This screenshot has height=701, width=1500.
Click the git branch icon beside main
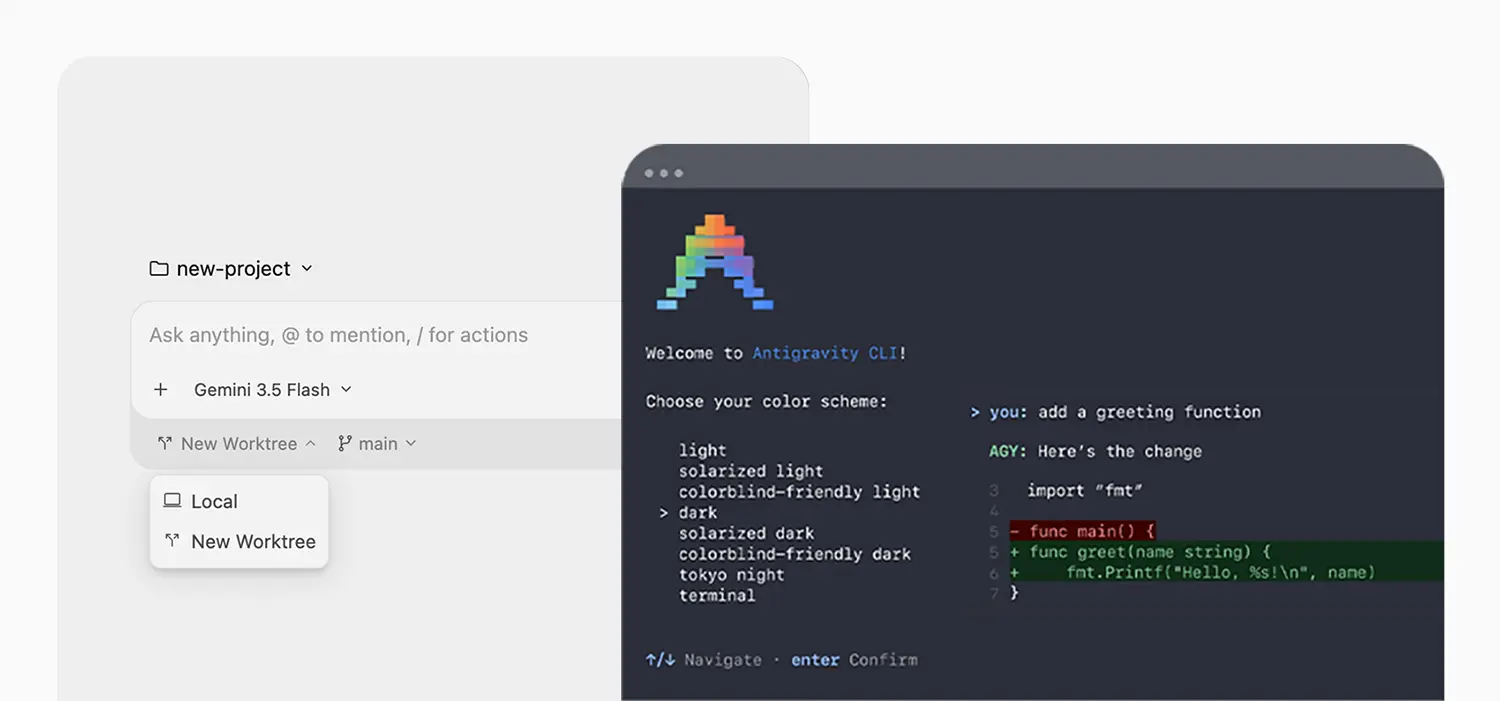pyautogui.click(x=345, y=443)
